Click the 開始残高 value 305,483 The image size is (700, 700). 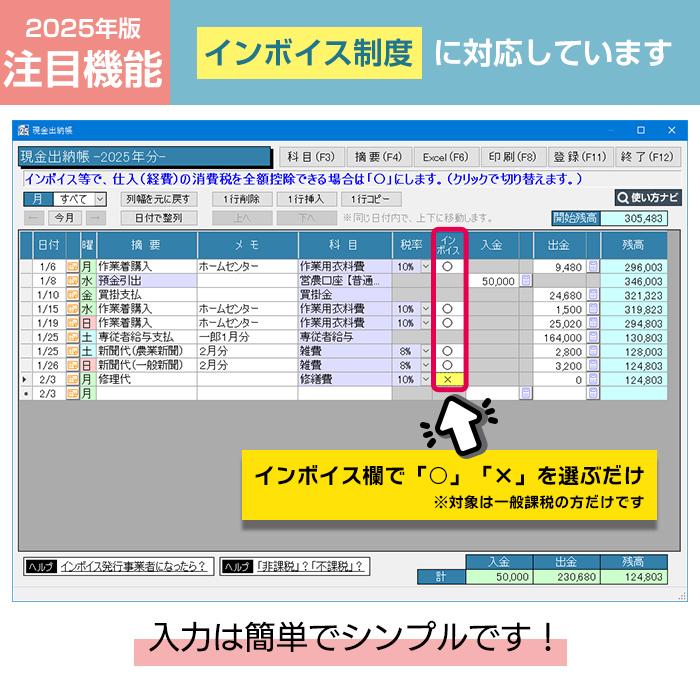click(x=634, y=218)
